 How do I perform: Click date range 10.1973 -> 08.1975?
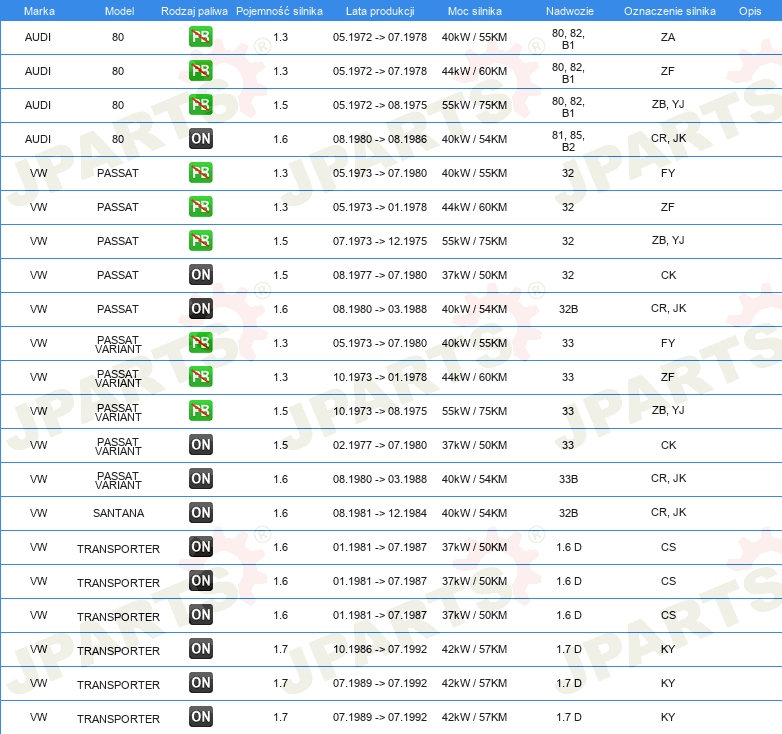(x=380, y=411)
